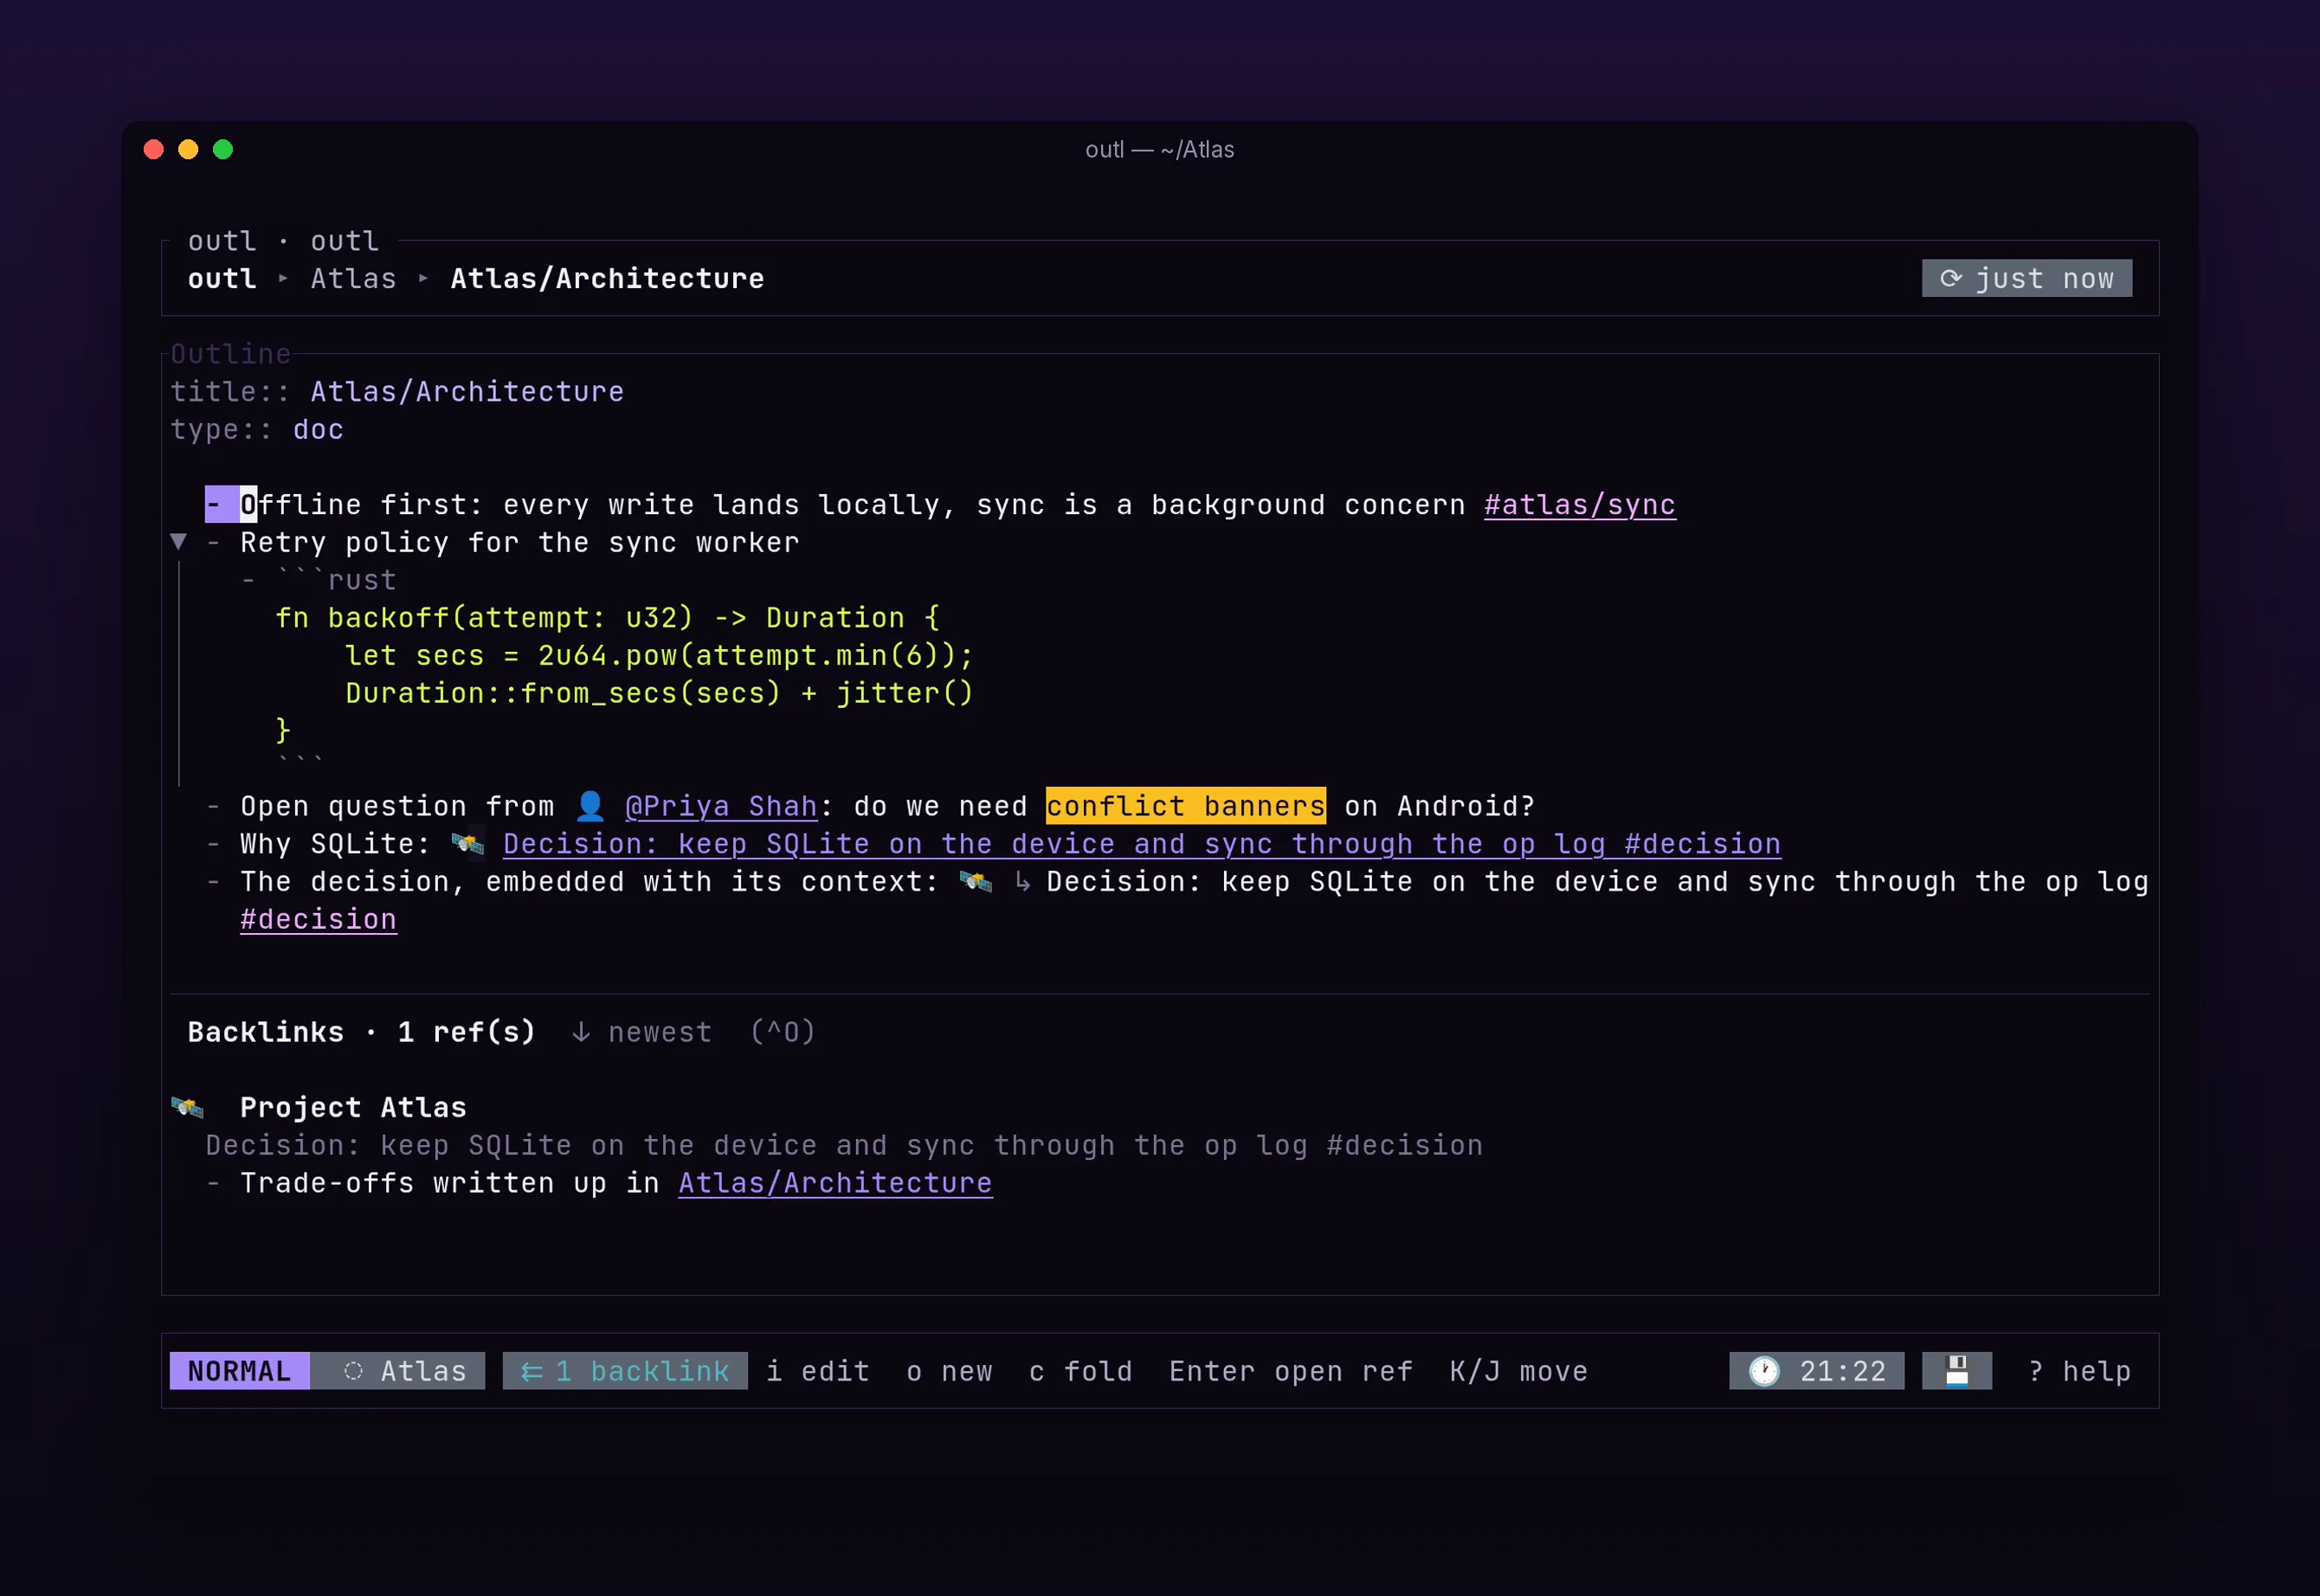Open the #decision tag under embedded decision
2320x1596 pixels.
pyautogui.click(x=318, y=920)
